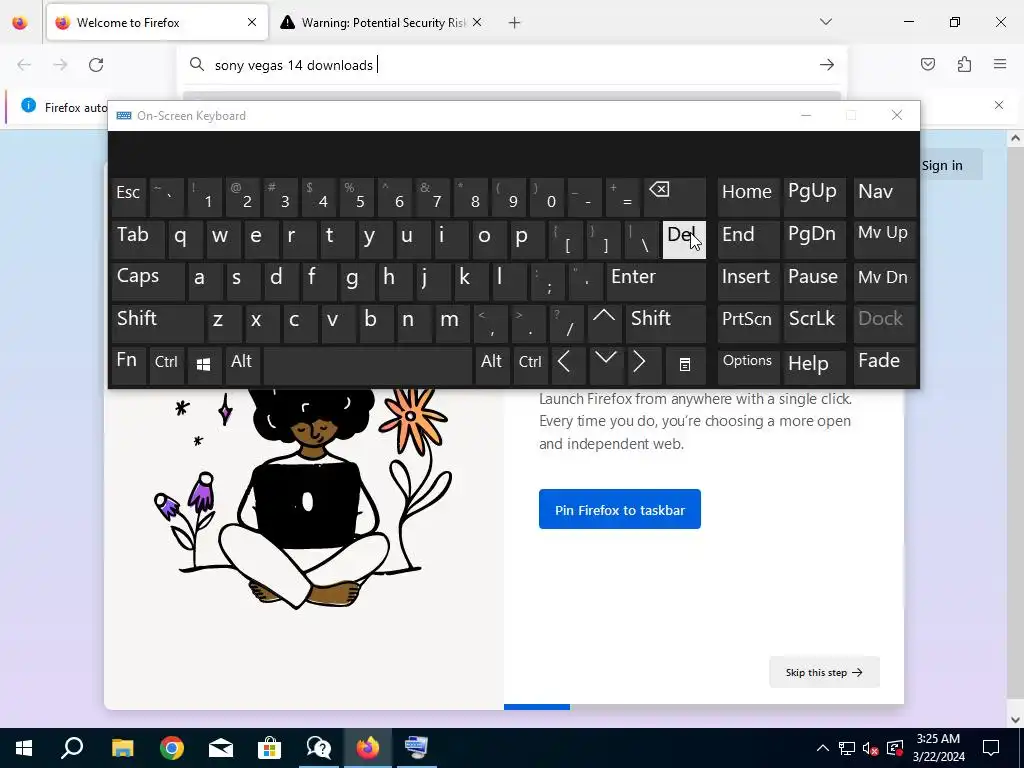This screenshot has height=768, width=1024.
Task: Click Skip this step
Action: tap(824, 672)
